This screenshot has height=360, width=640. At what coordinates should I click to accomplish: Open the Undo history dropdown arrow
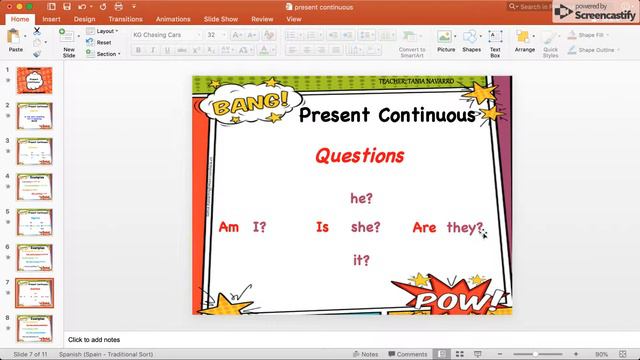(x=91, y=7)
